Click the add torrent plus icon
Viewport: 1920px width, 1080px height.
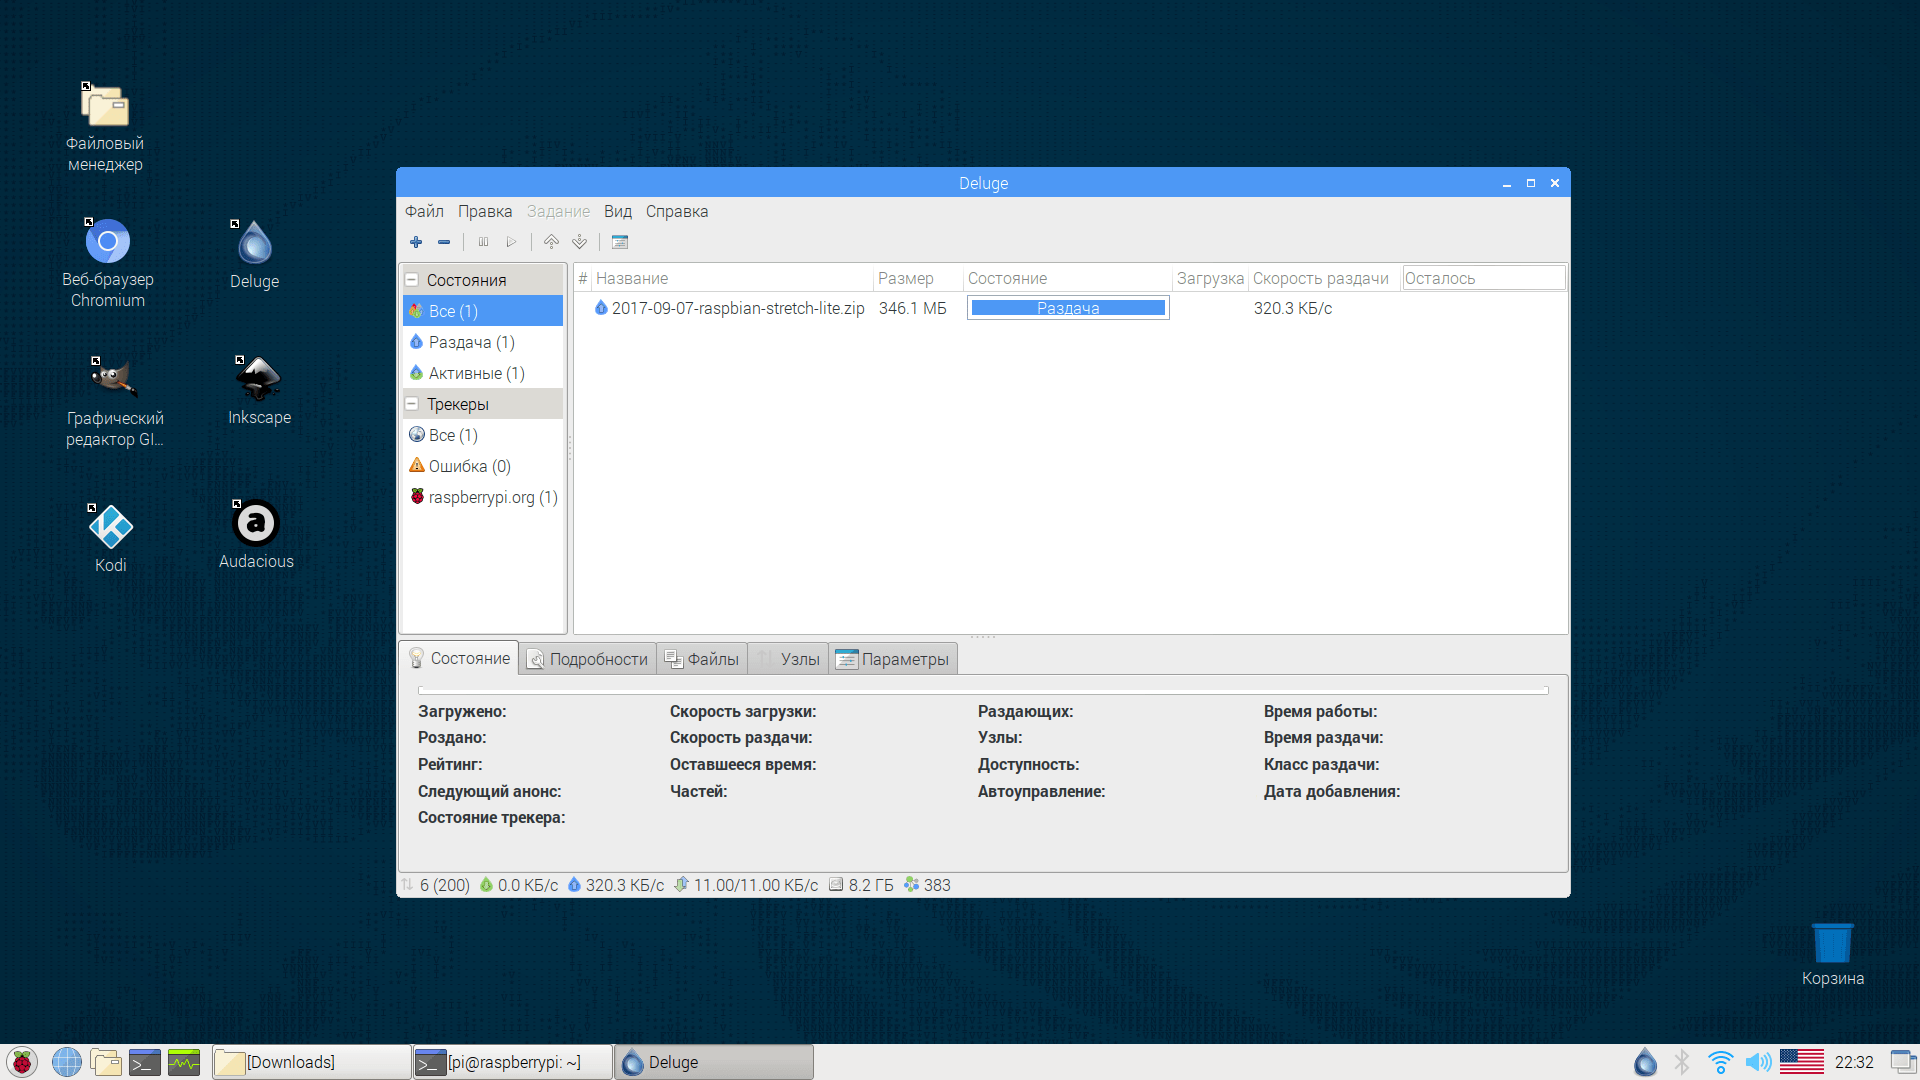pyautogui.click(x=416, y=242)
